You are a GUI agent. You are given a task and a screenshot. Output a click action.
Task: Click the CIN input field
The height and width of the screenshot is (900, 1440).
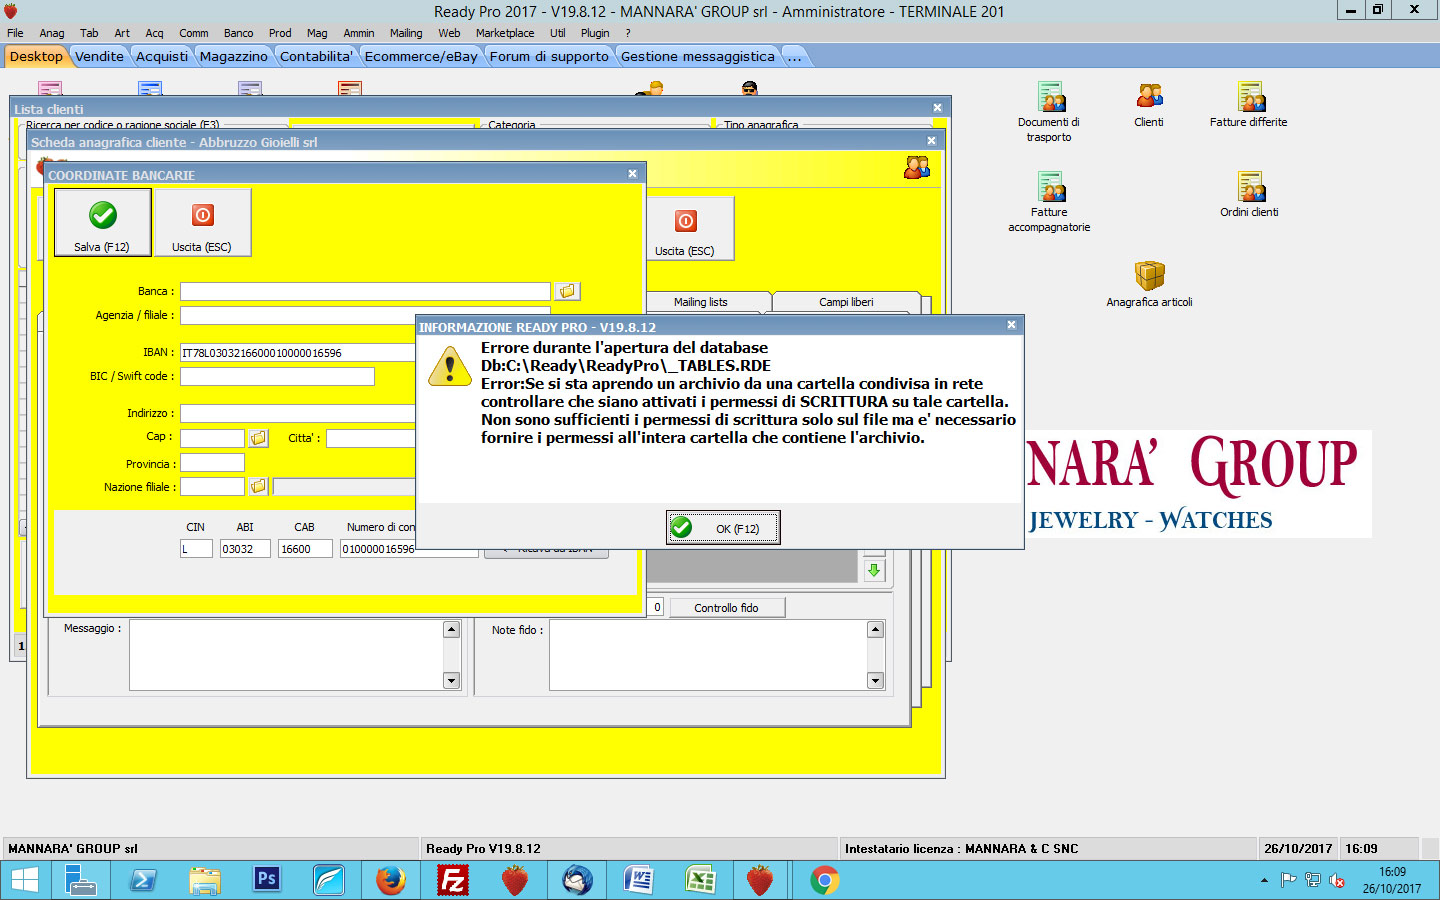point(196,549)
